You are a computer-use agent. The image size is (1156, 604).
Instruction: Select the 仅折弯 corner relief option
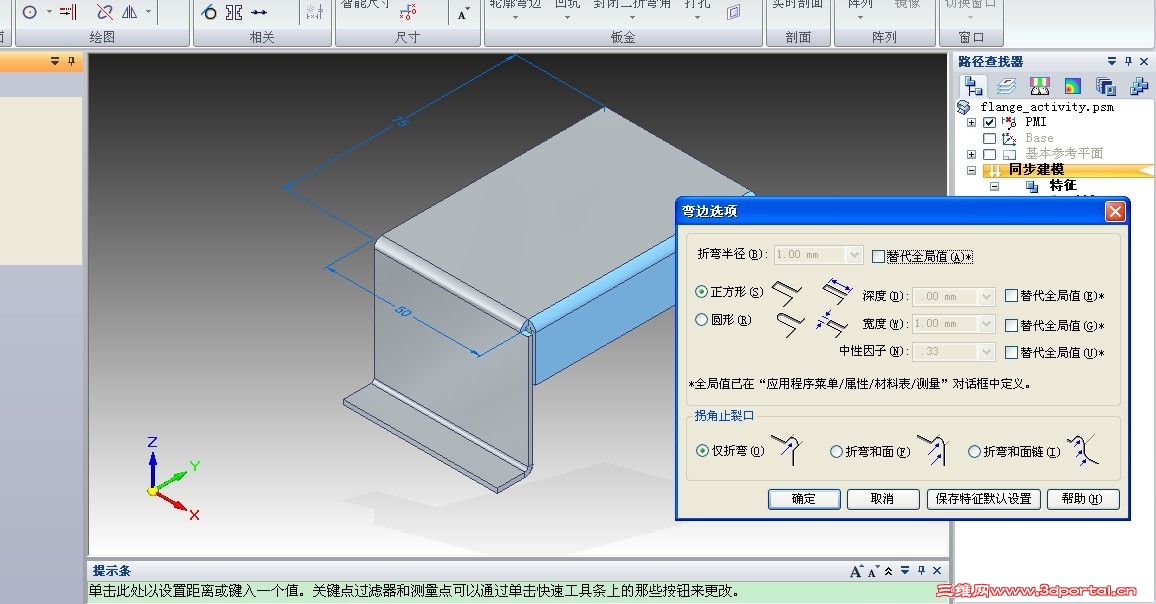[x=702, y=450]
